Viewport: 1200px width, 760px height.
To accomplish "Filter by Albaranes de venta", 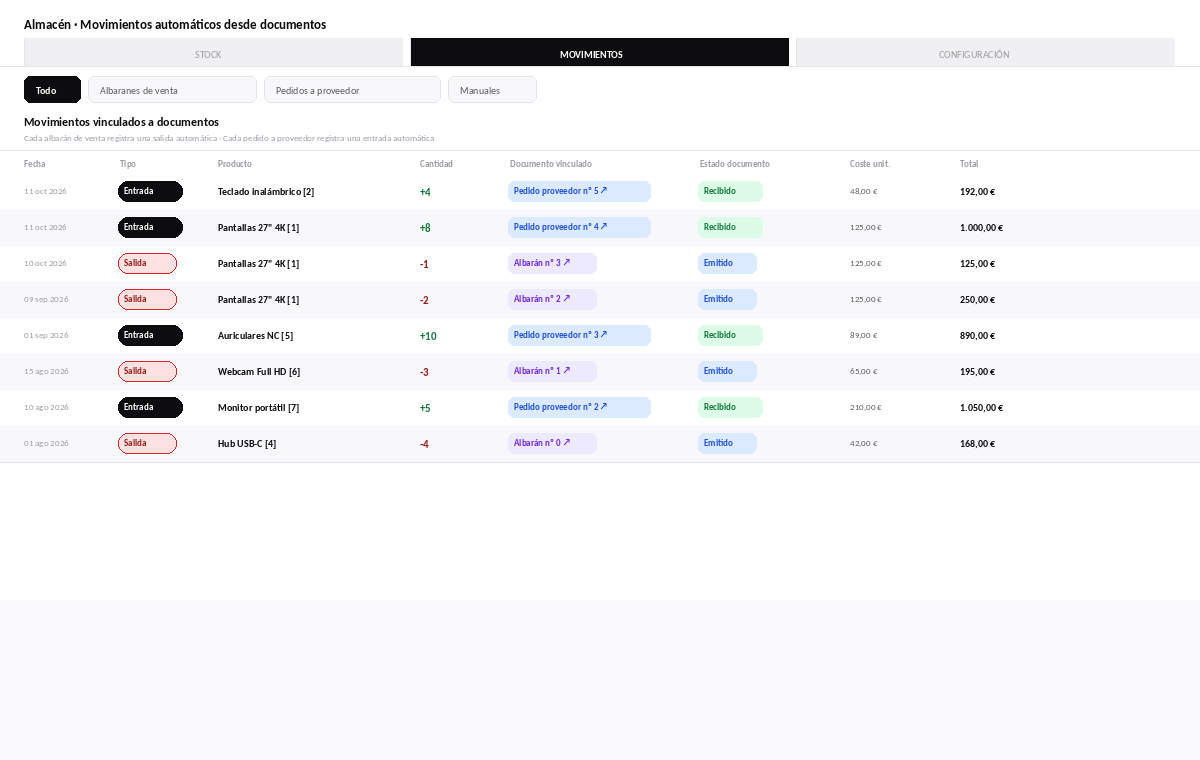I will pyautogui.click(x=172, y=90).
